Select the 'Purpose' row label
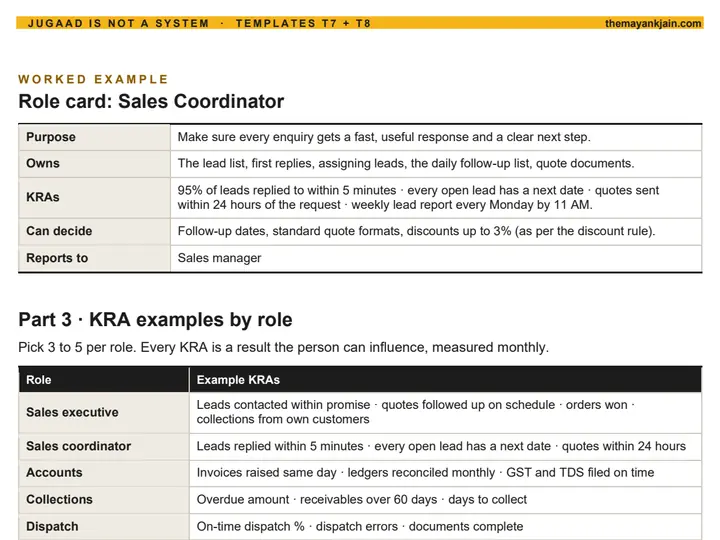Screen dimensions: 720x540 click(x=51, y=137)
